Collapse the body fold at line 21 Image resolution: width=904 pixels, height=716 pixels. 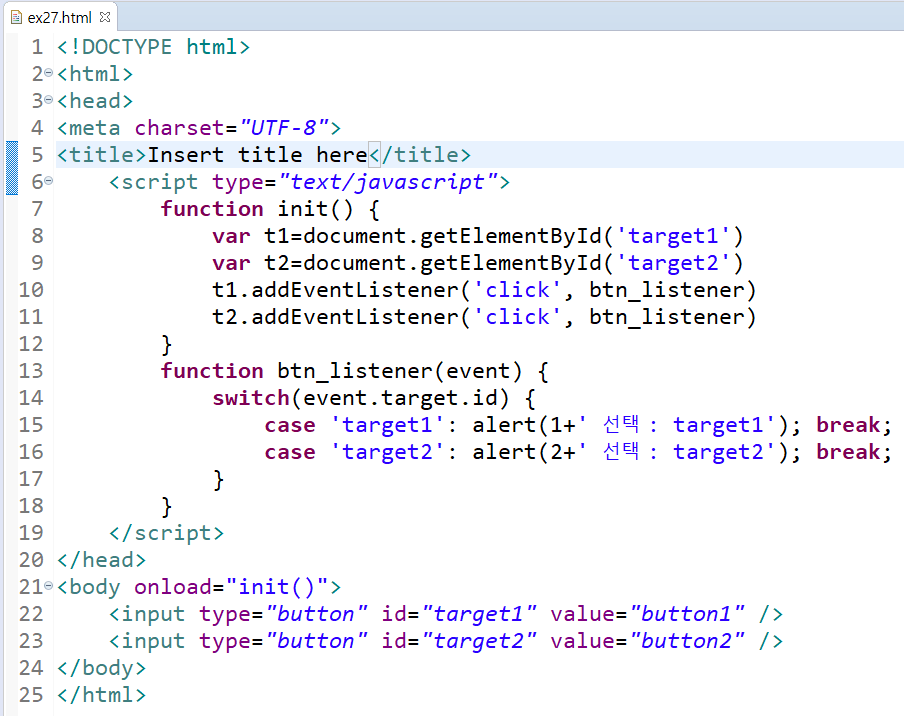(x=48, y=586)
